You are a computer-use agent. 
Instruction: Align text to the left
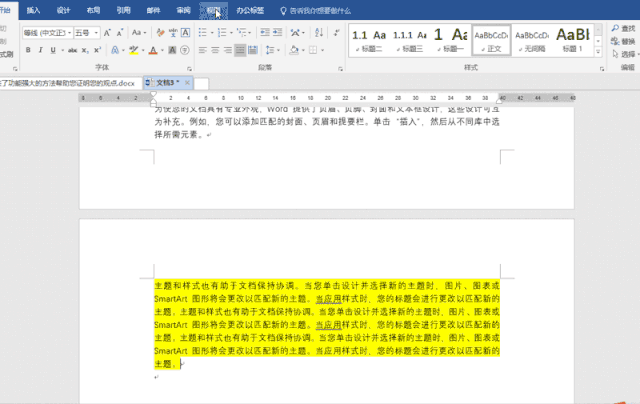pos(202,50)
